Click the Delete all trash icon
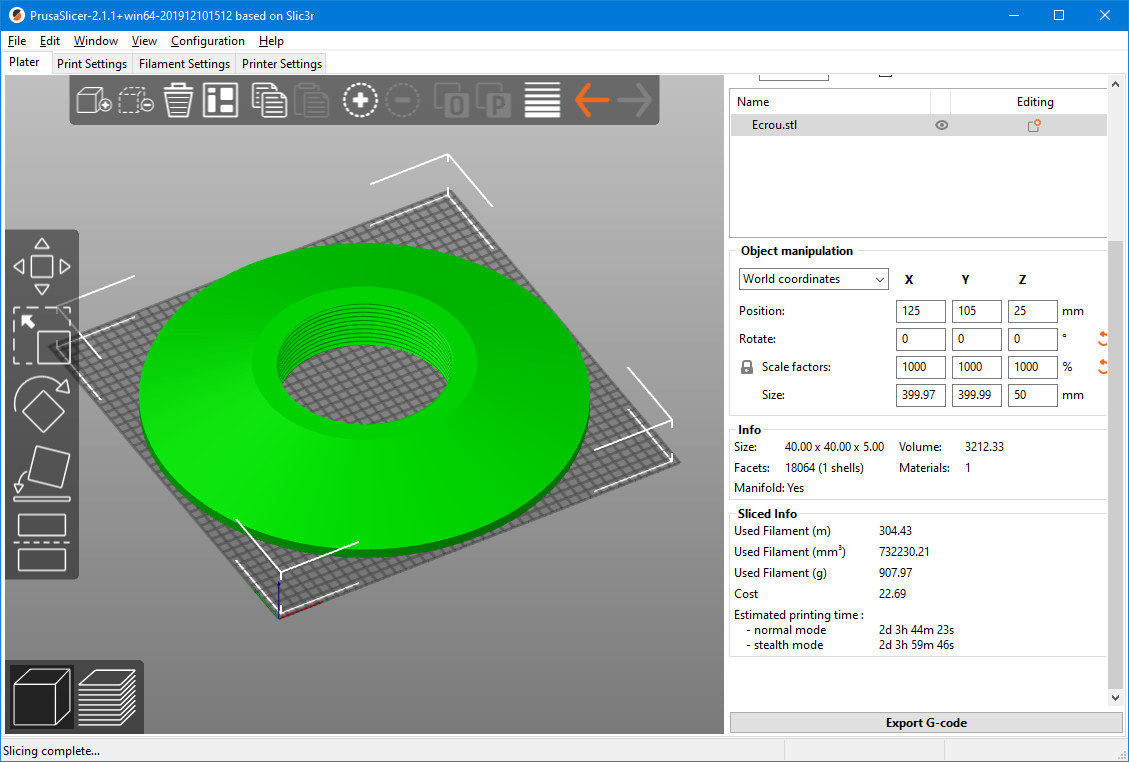Viewport: 1129px width, 762px height. pos(178,100)
